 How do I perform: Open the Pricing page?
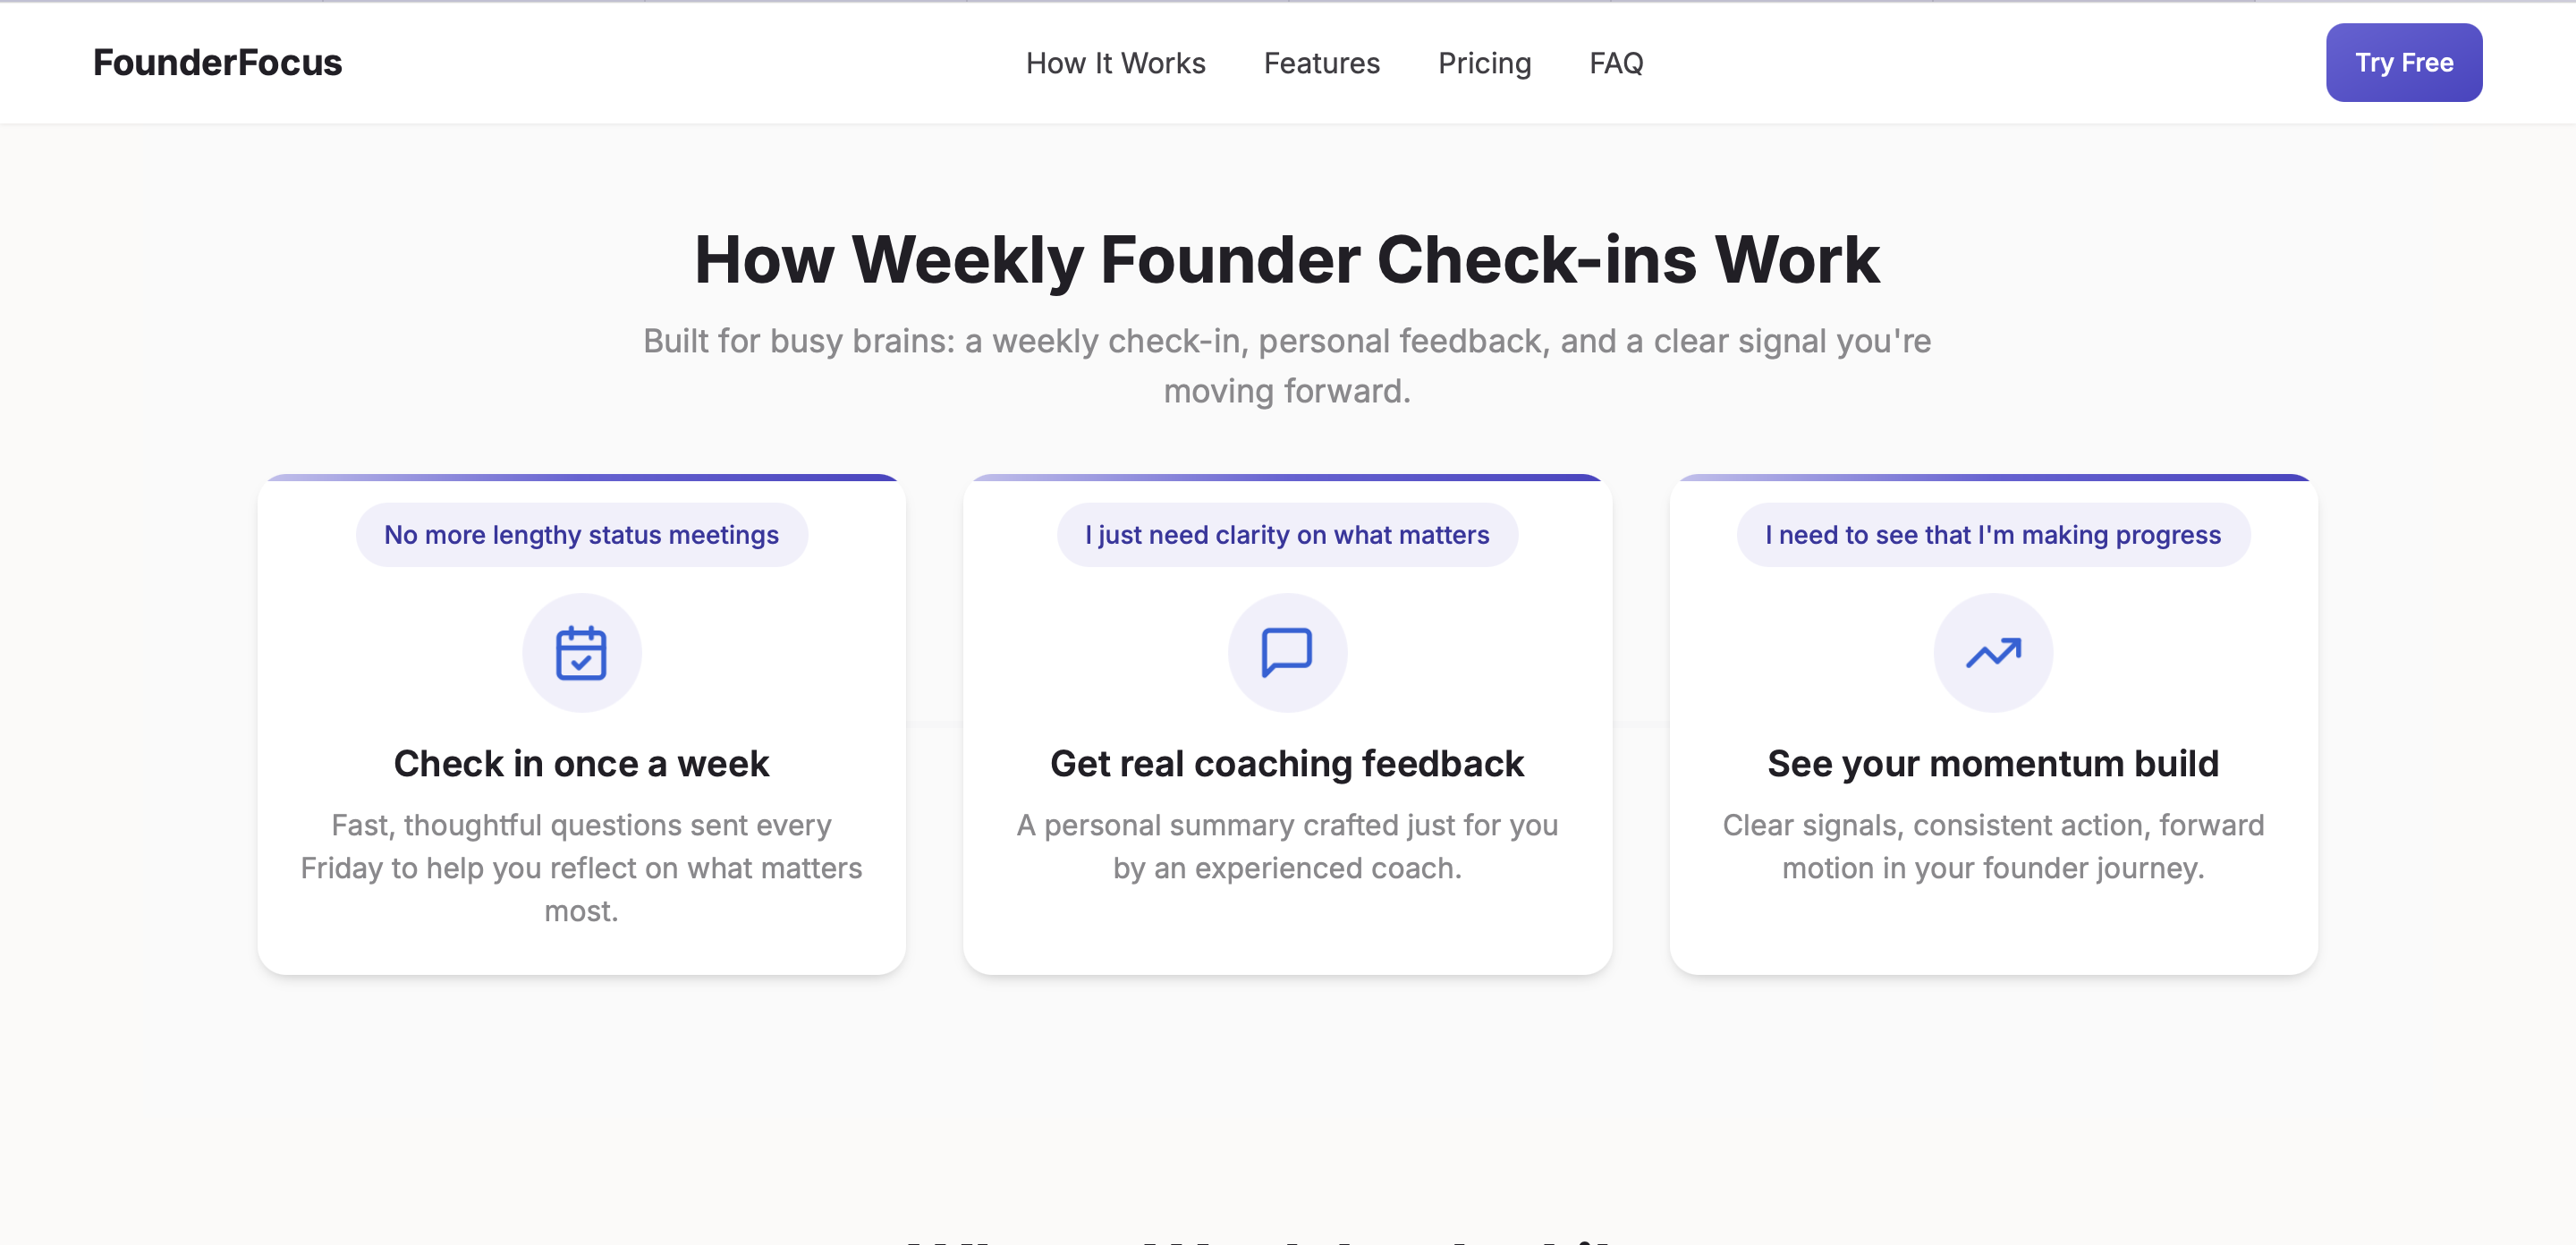click(x=1484, y=63)
